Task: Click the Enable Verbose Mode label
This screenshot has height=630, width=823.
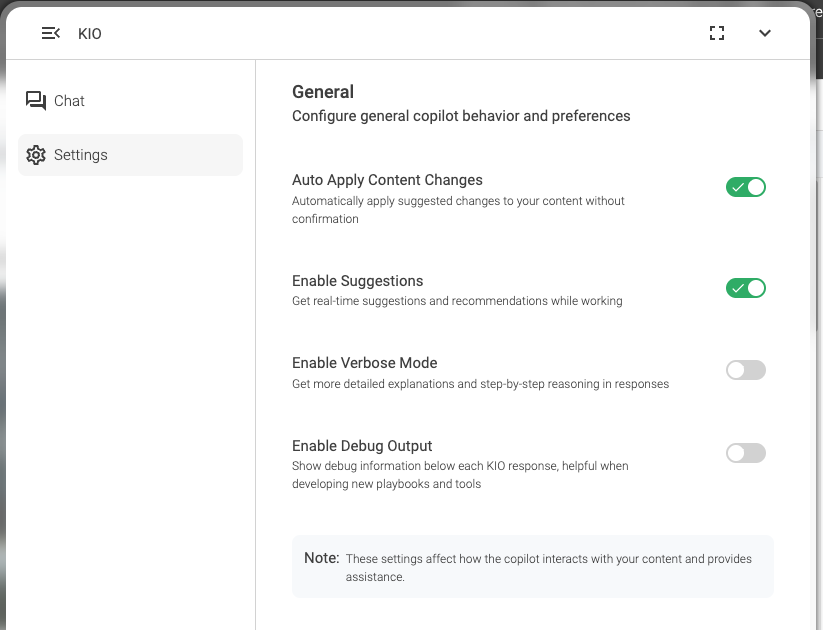Action: pyautogui.click(x=364, y=363)
